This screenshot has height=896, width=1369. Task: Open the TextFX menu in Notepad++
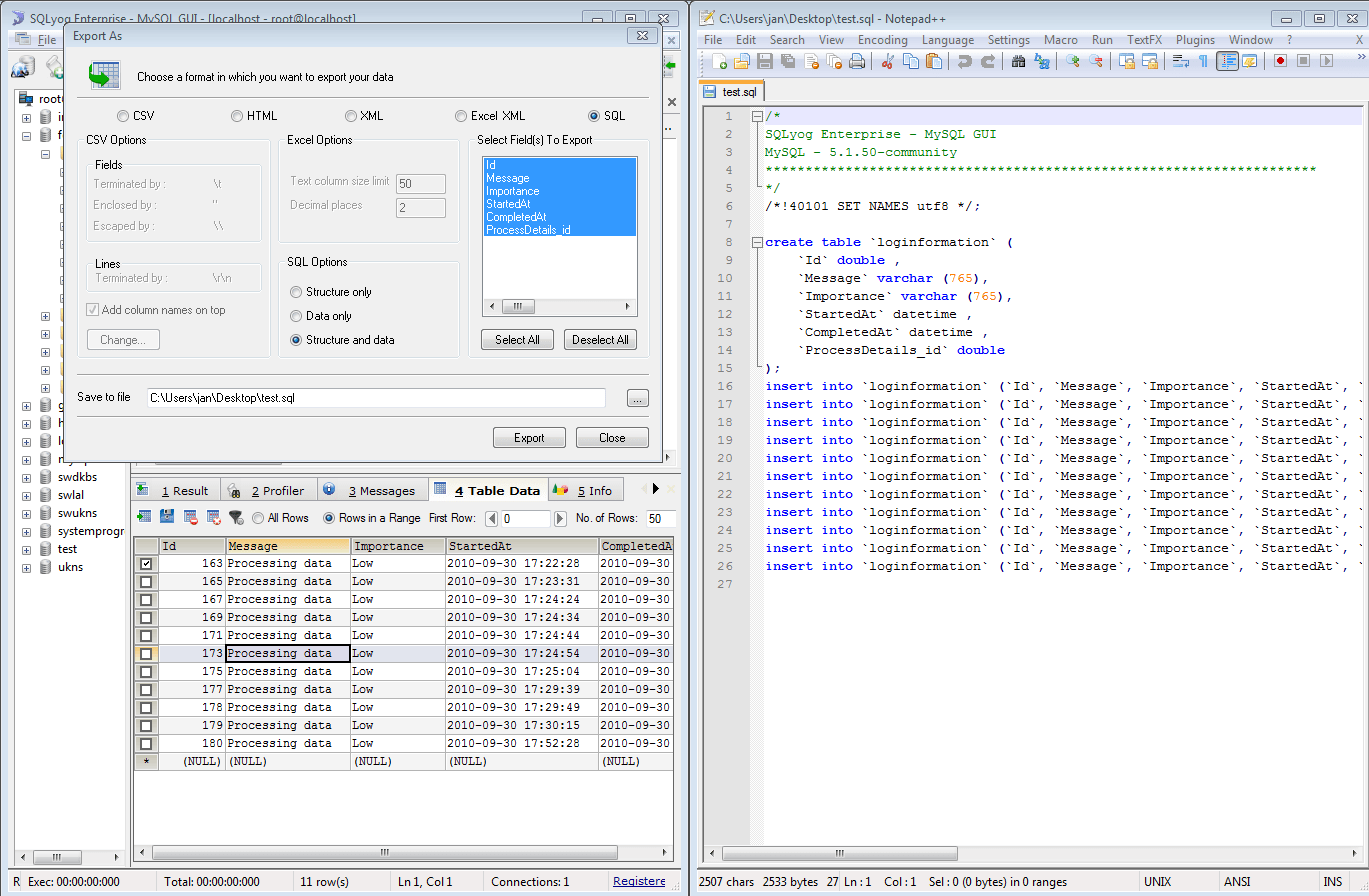[x=1144, y=40]
